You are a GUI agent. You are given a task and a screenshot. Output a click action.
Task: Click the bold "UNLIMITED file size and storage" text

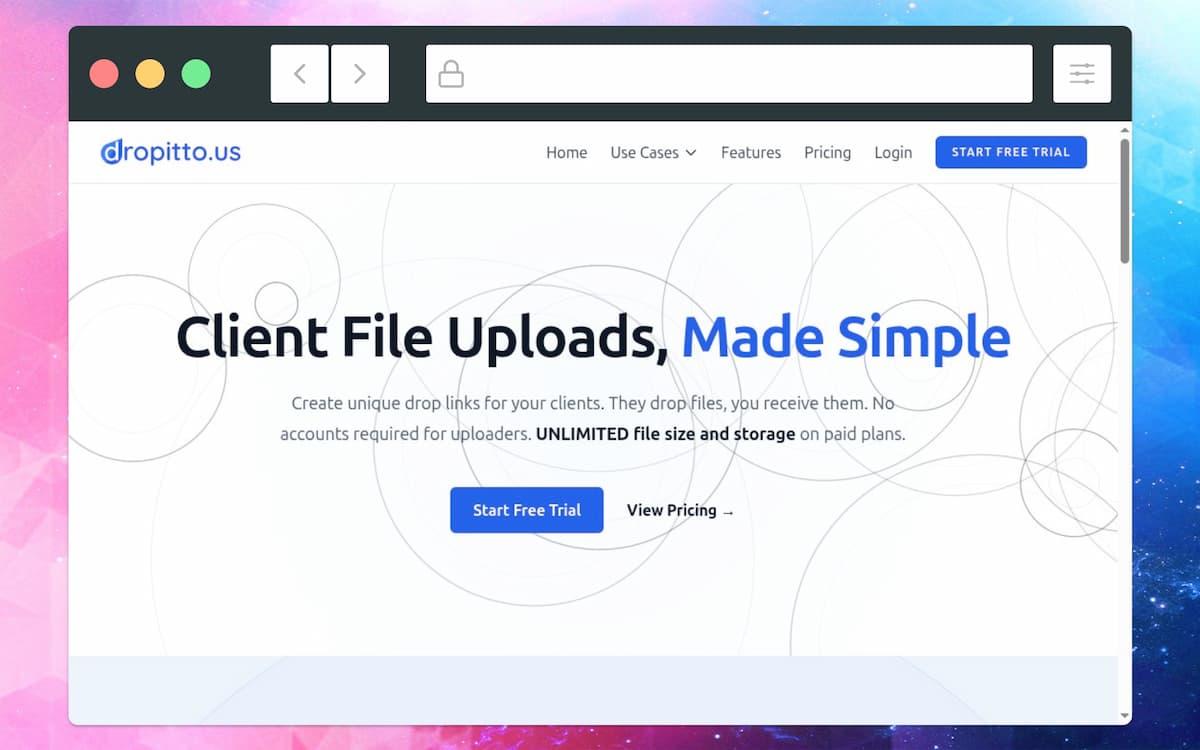pyautogui.click(x=666, y=434)
